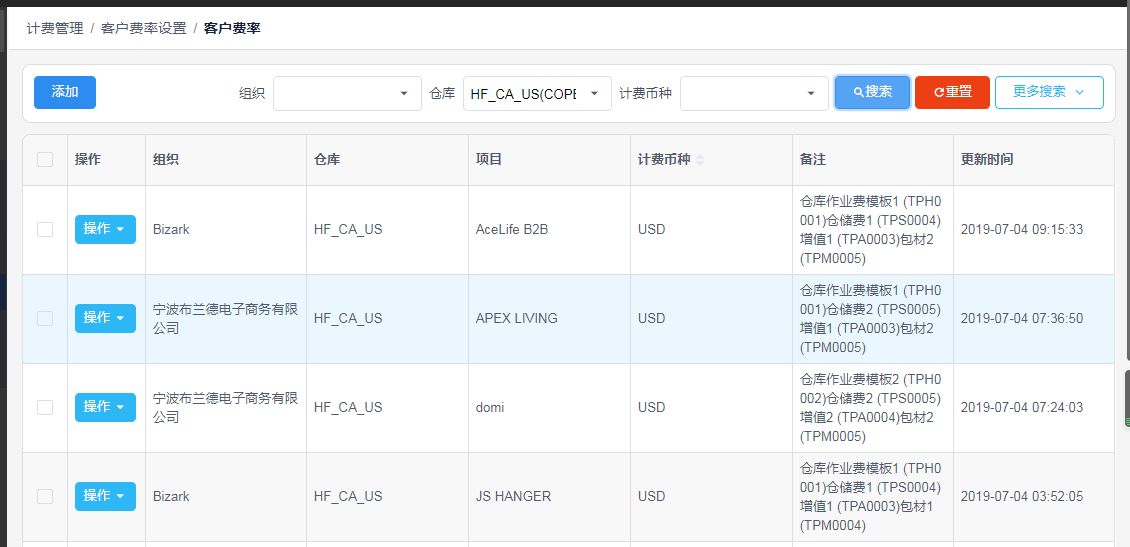Open the 组织 dropdown arrow

[403, 94]
